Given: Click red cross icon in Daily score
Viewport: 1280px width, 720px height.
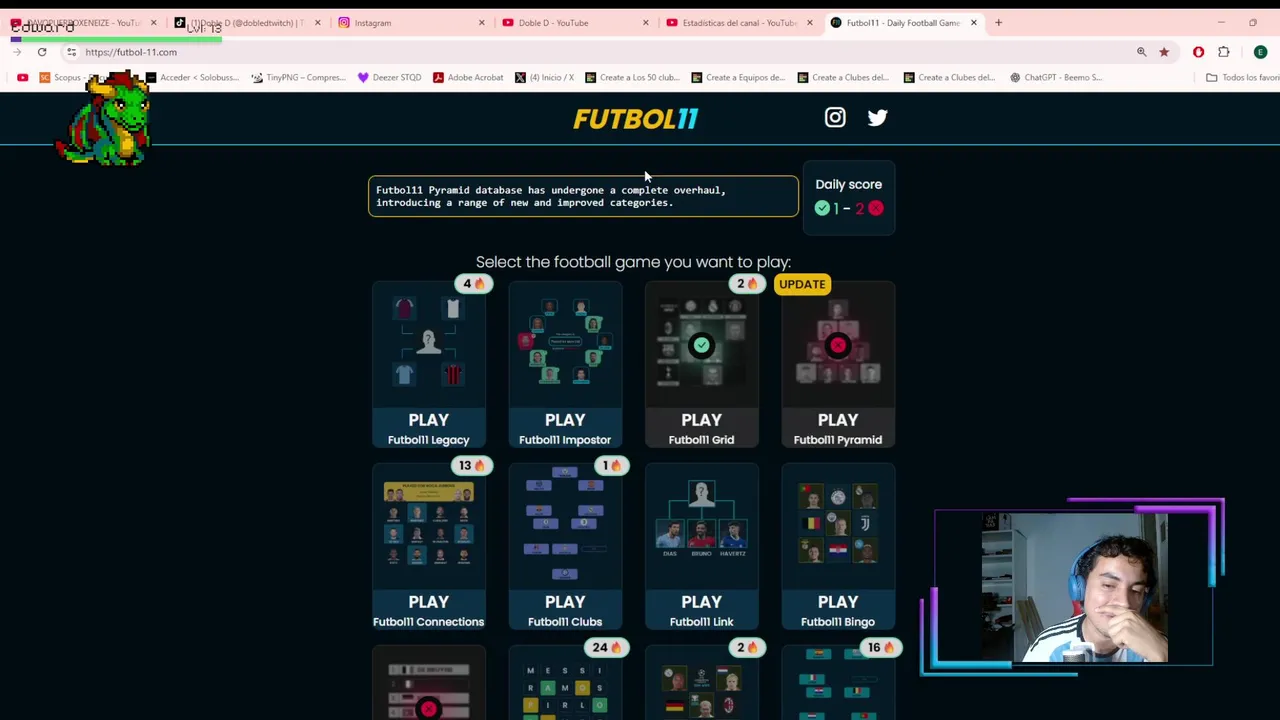Looking at the screenshot, I should pyautogui.click(x=876, y=208).
